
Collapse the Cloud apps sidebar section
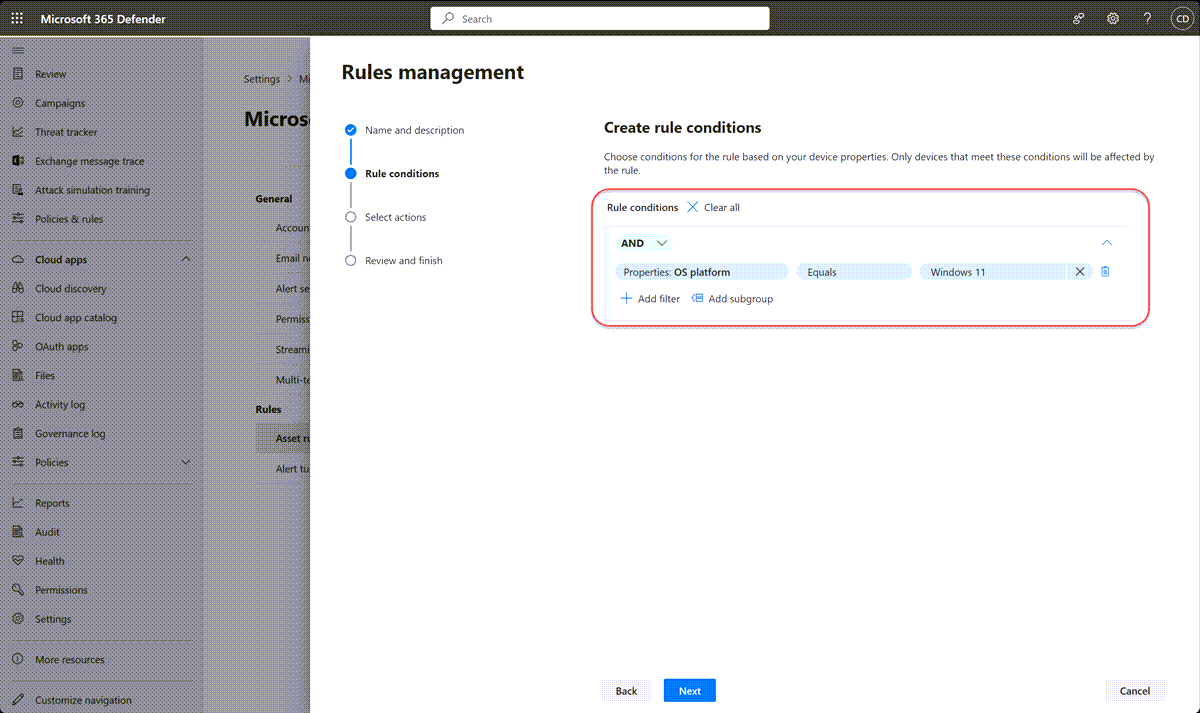183,259
